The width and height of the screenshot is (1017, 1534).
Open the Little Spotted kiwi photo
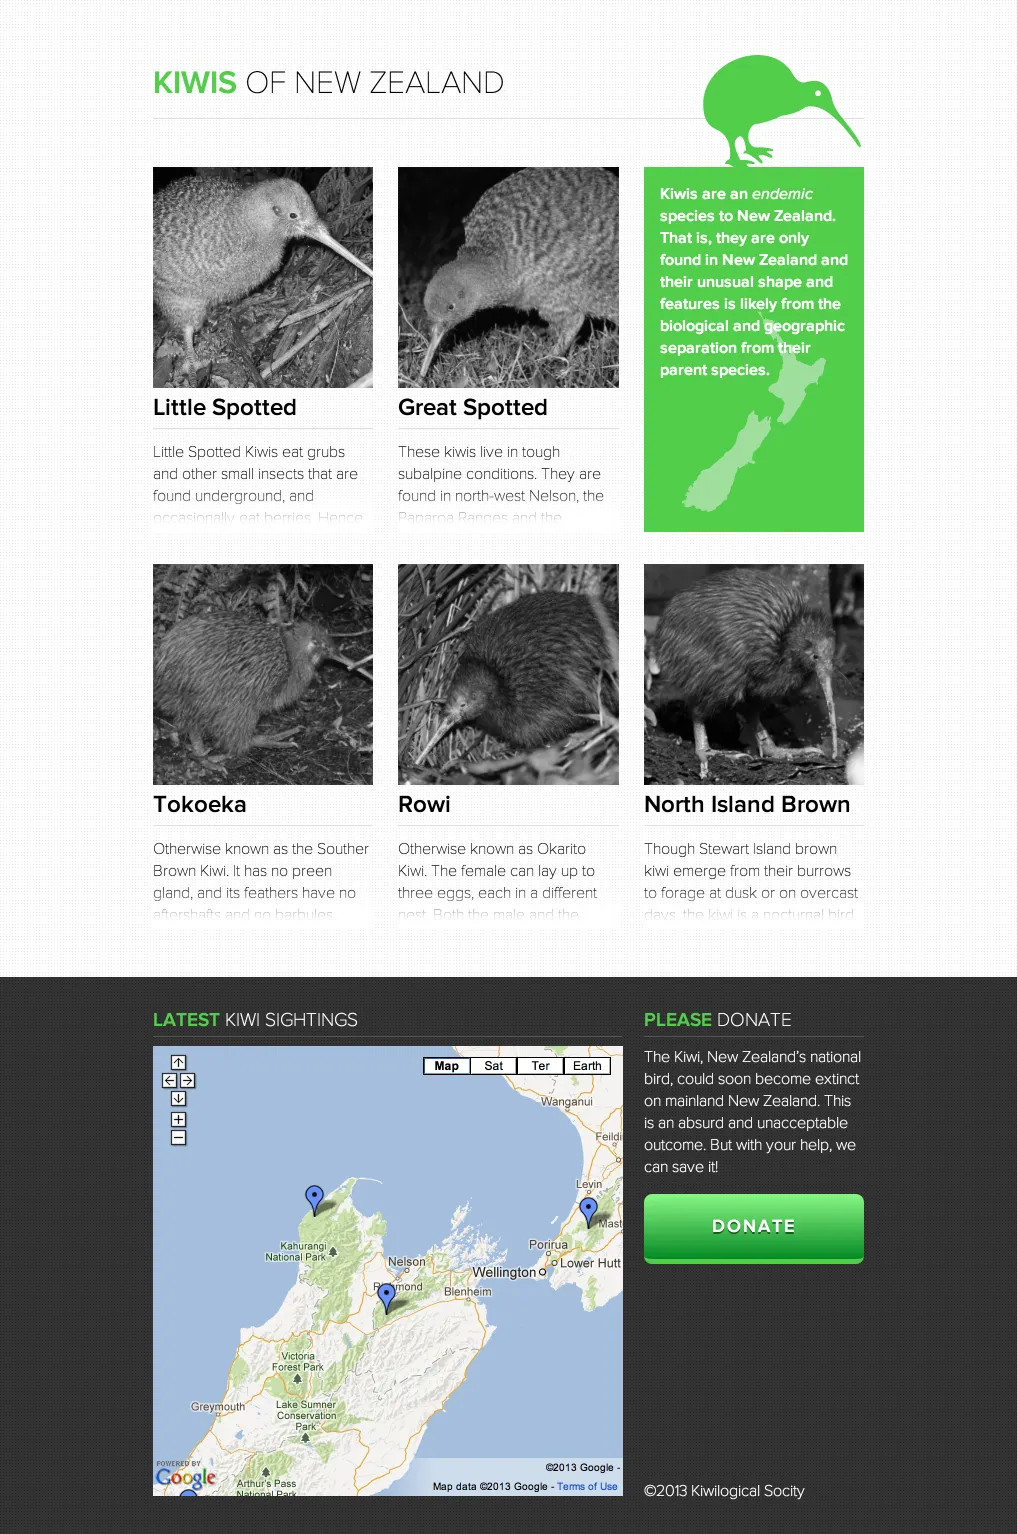tap(263, 277)
